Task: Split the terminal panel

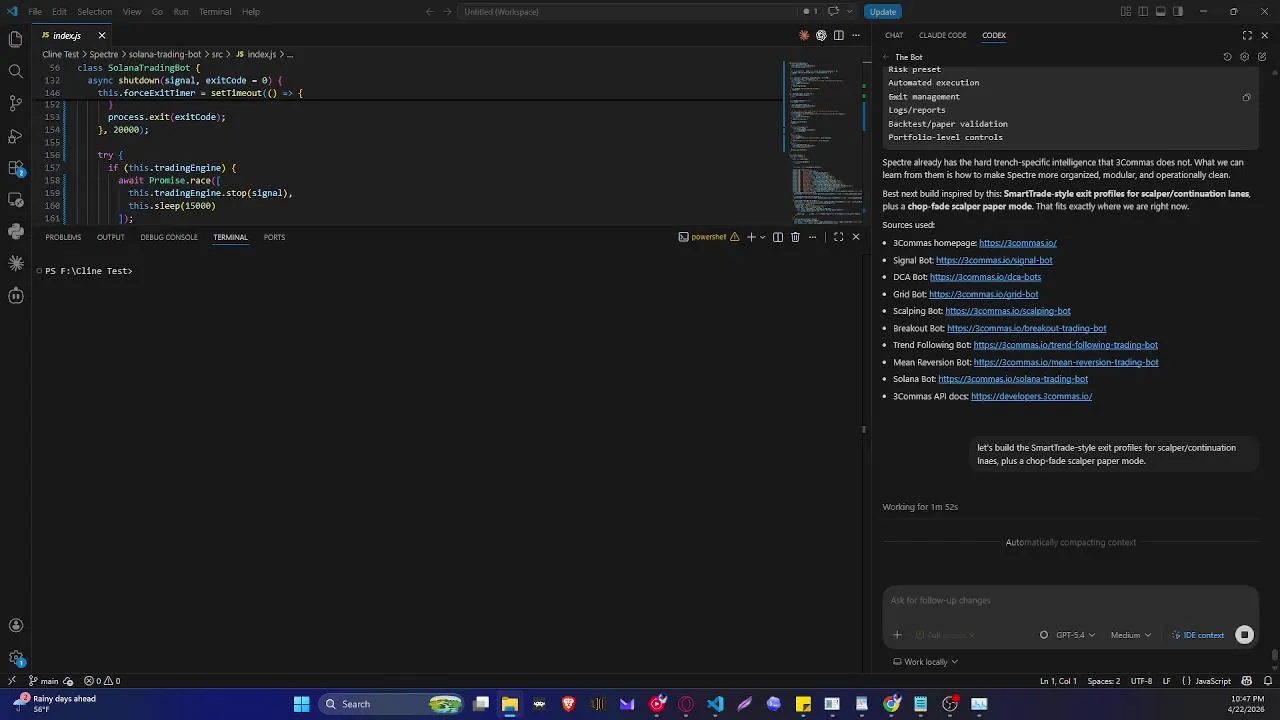Action: pyautogui.click(x=778, y=237)
